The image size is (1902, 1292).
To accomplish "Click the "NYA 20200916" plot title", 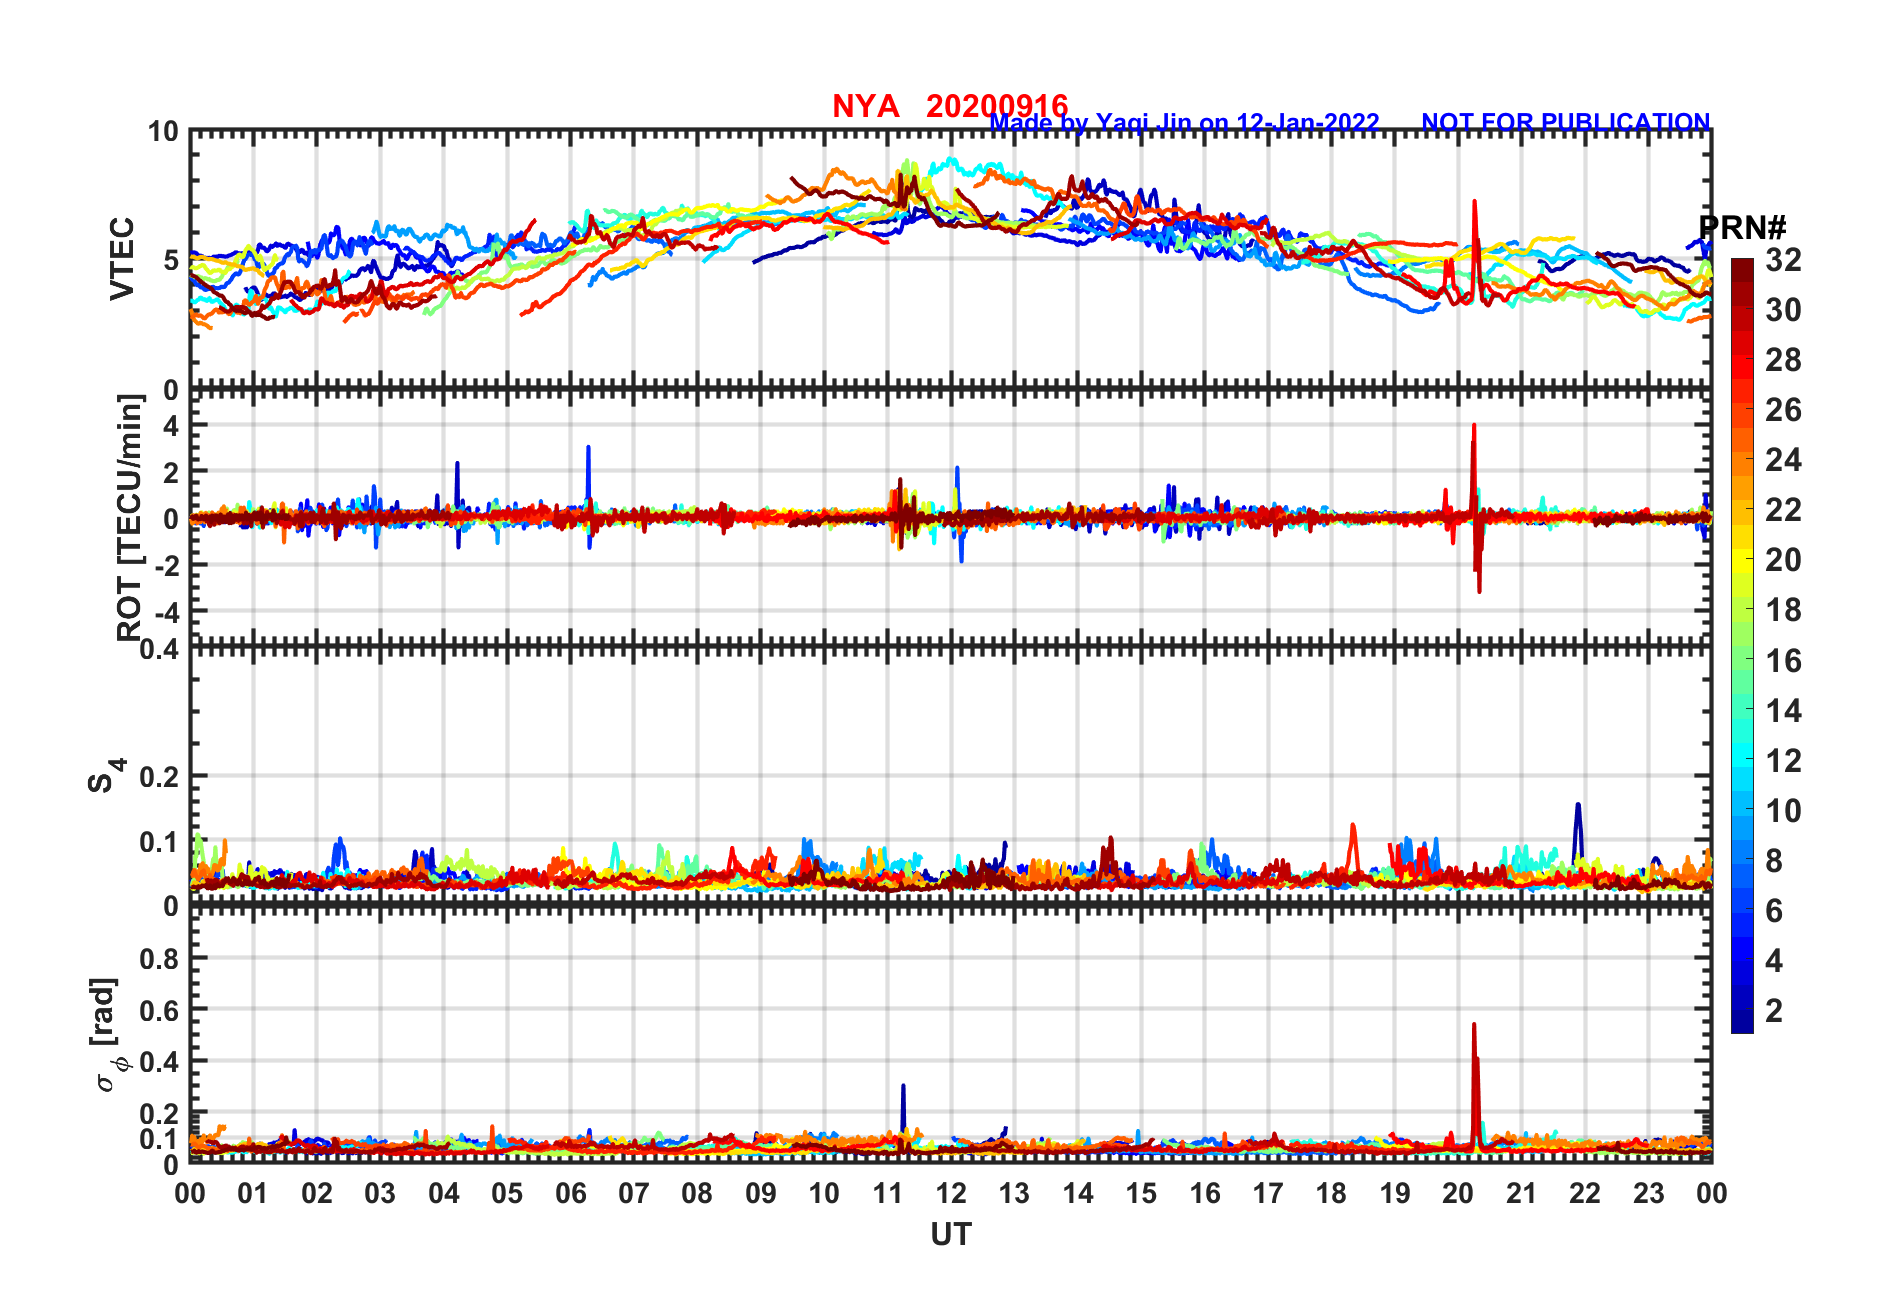I will 950,105.
